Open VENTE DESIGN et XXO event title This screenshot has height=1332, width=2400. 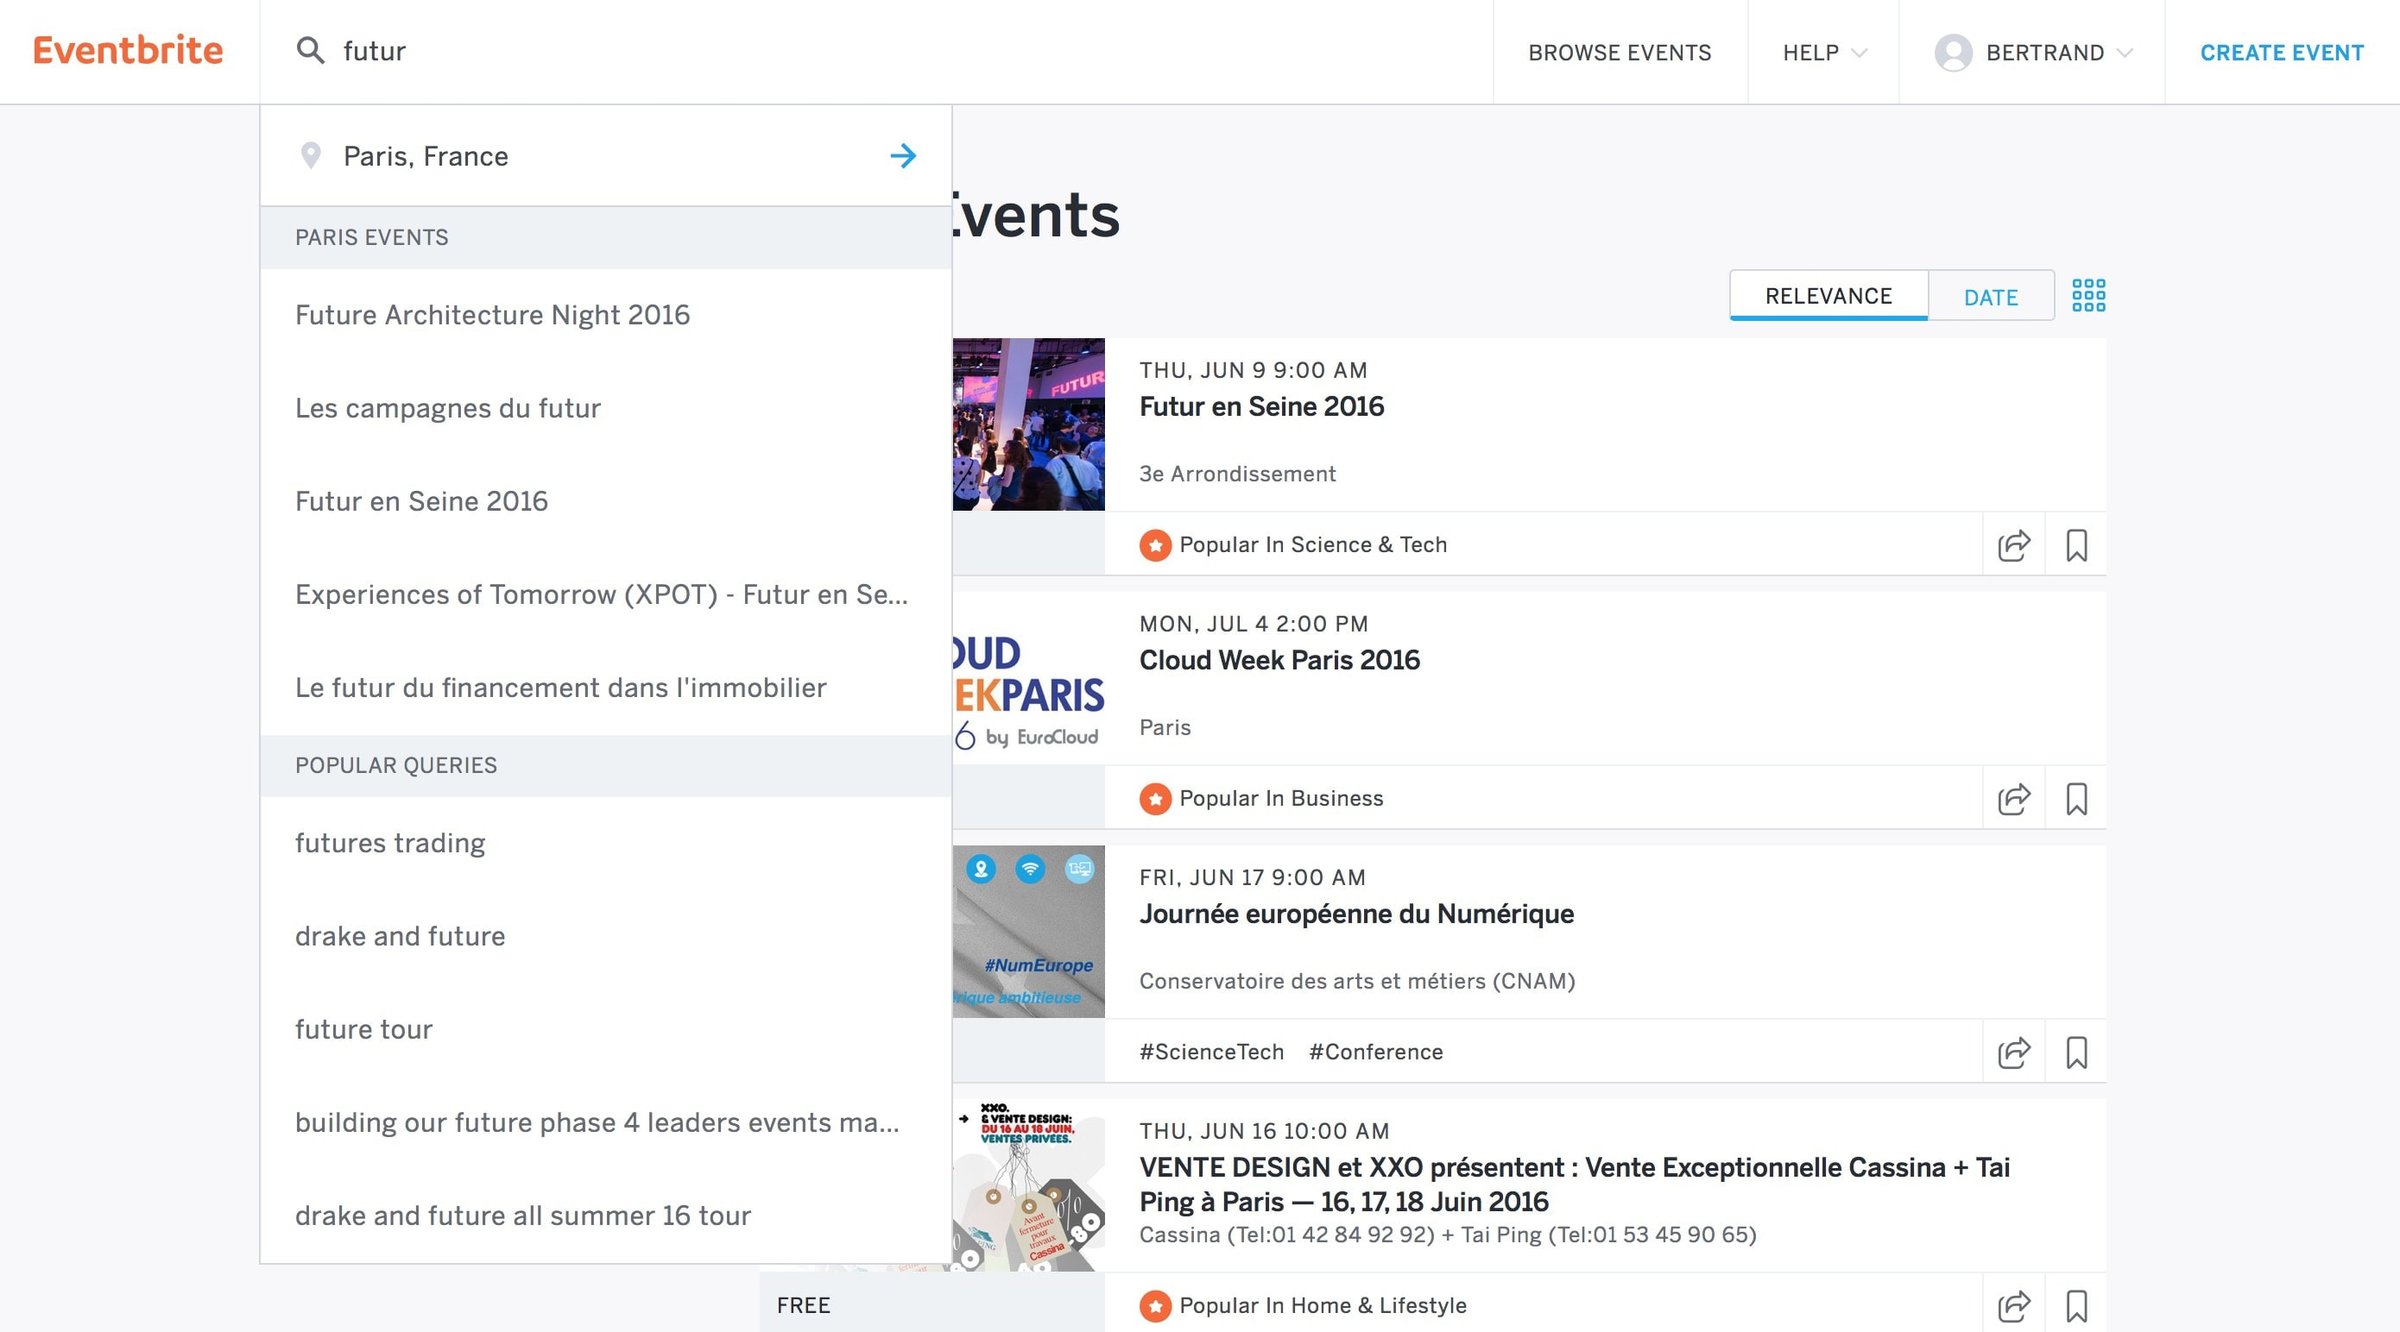(x=1574, y=1184)
